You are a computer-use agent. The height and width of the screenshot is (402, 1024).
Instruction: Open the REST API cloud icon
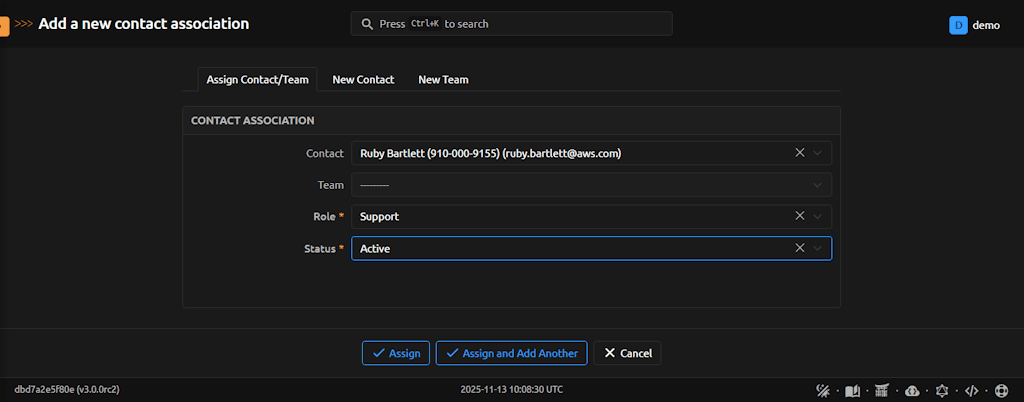(912, 390)
